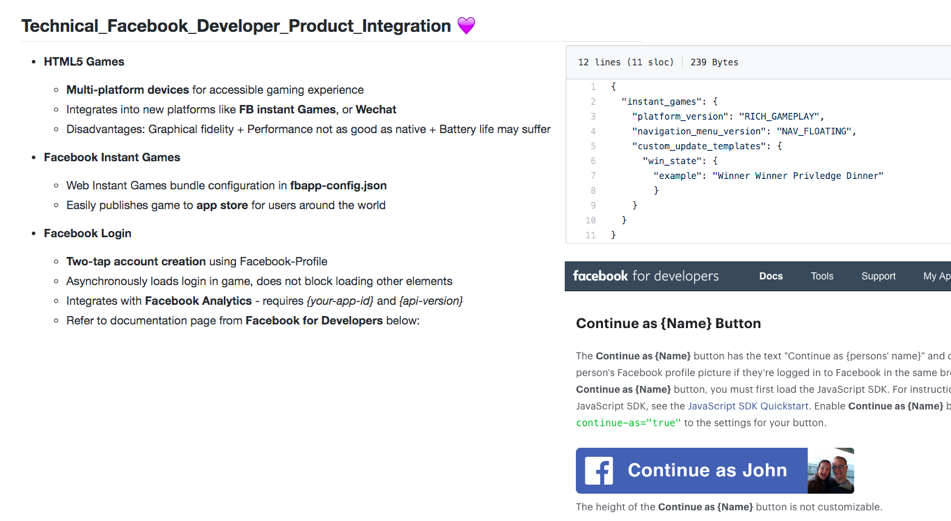This screenshot has height=521, width=951.
Task: Click the purple heart emoji in the title
Action: coord(466,25)
